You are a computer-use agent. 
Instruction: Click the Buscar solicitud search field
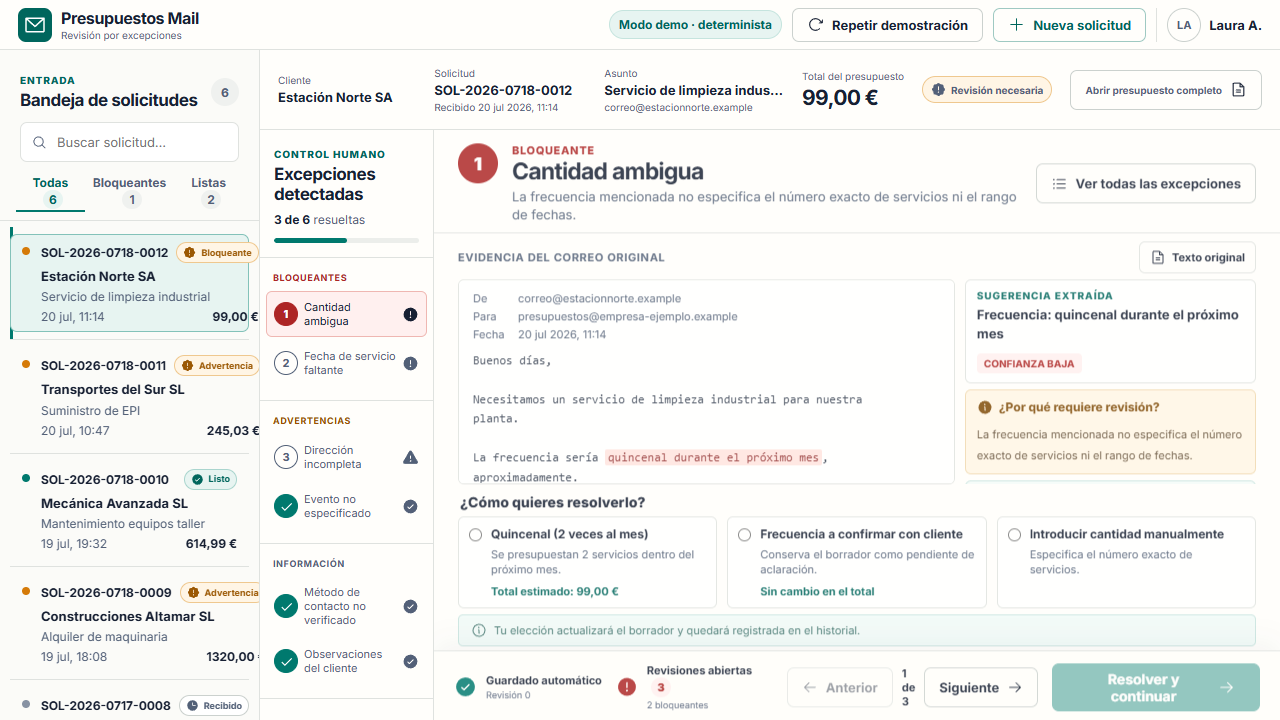(x=130, y=142)
